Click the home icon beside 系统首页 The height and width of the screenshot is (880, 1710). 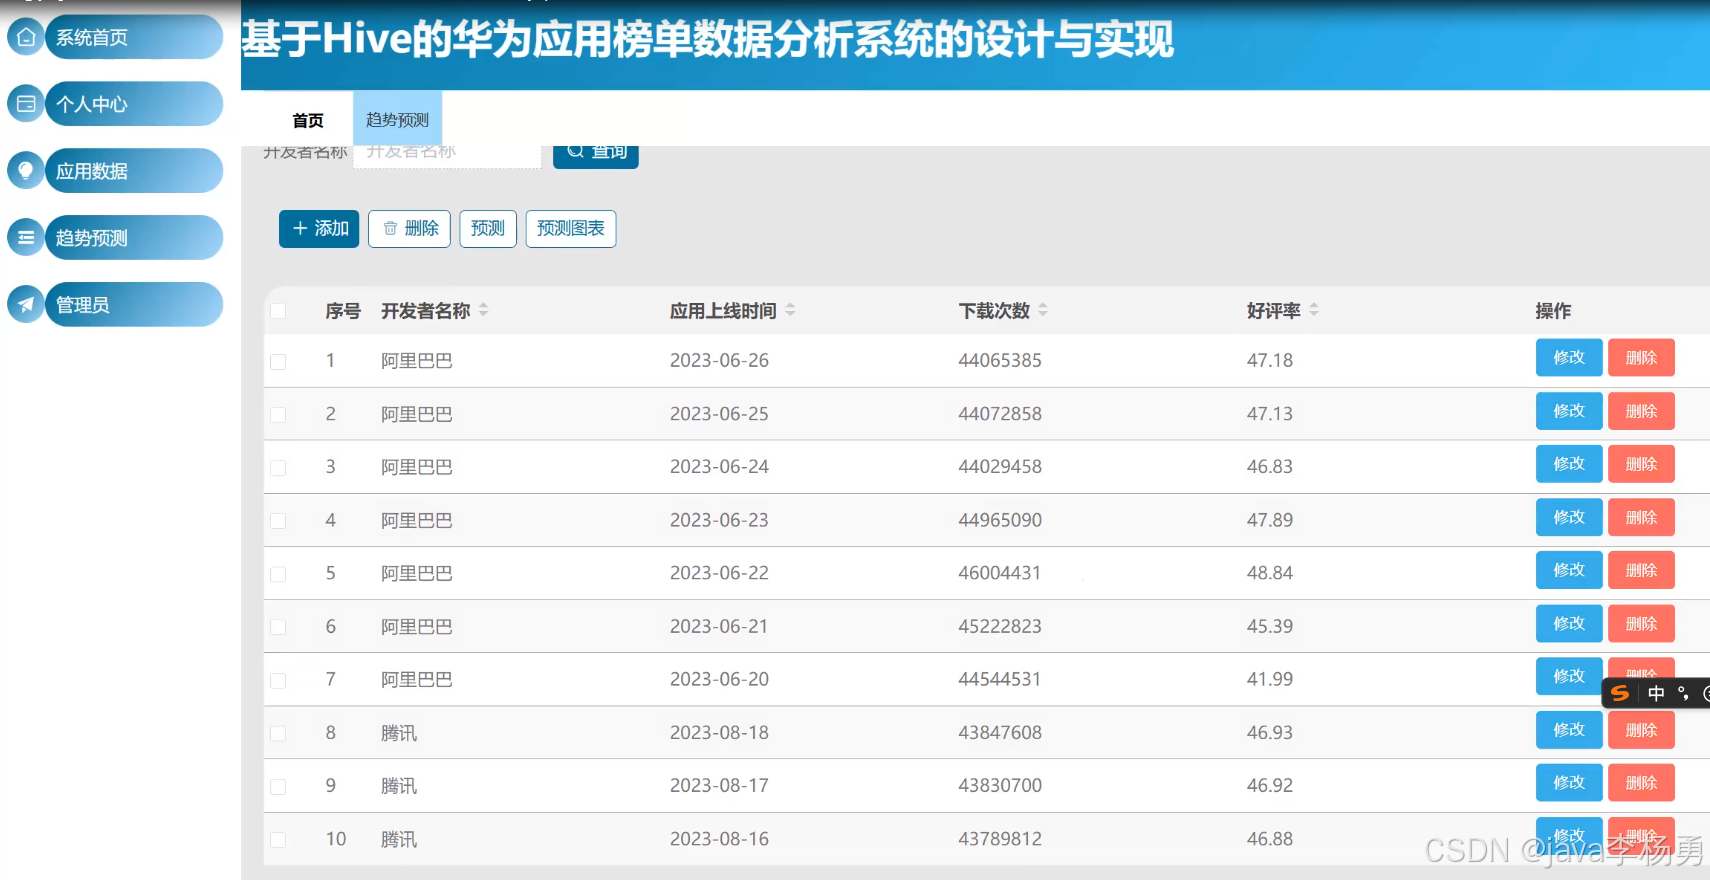click(x=26, y=37)
